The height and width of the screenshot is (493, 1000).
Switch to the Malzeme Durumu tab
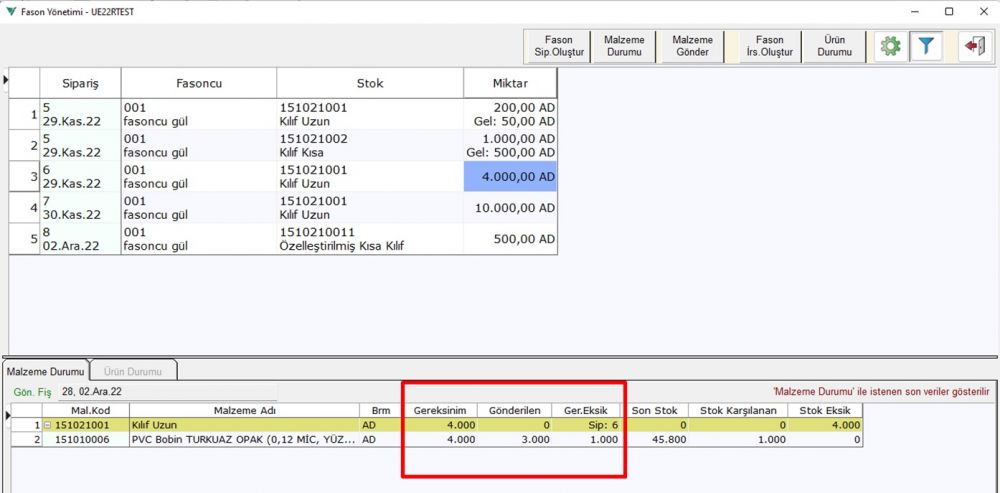(46, 370)
